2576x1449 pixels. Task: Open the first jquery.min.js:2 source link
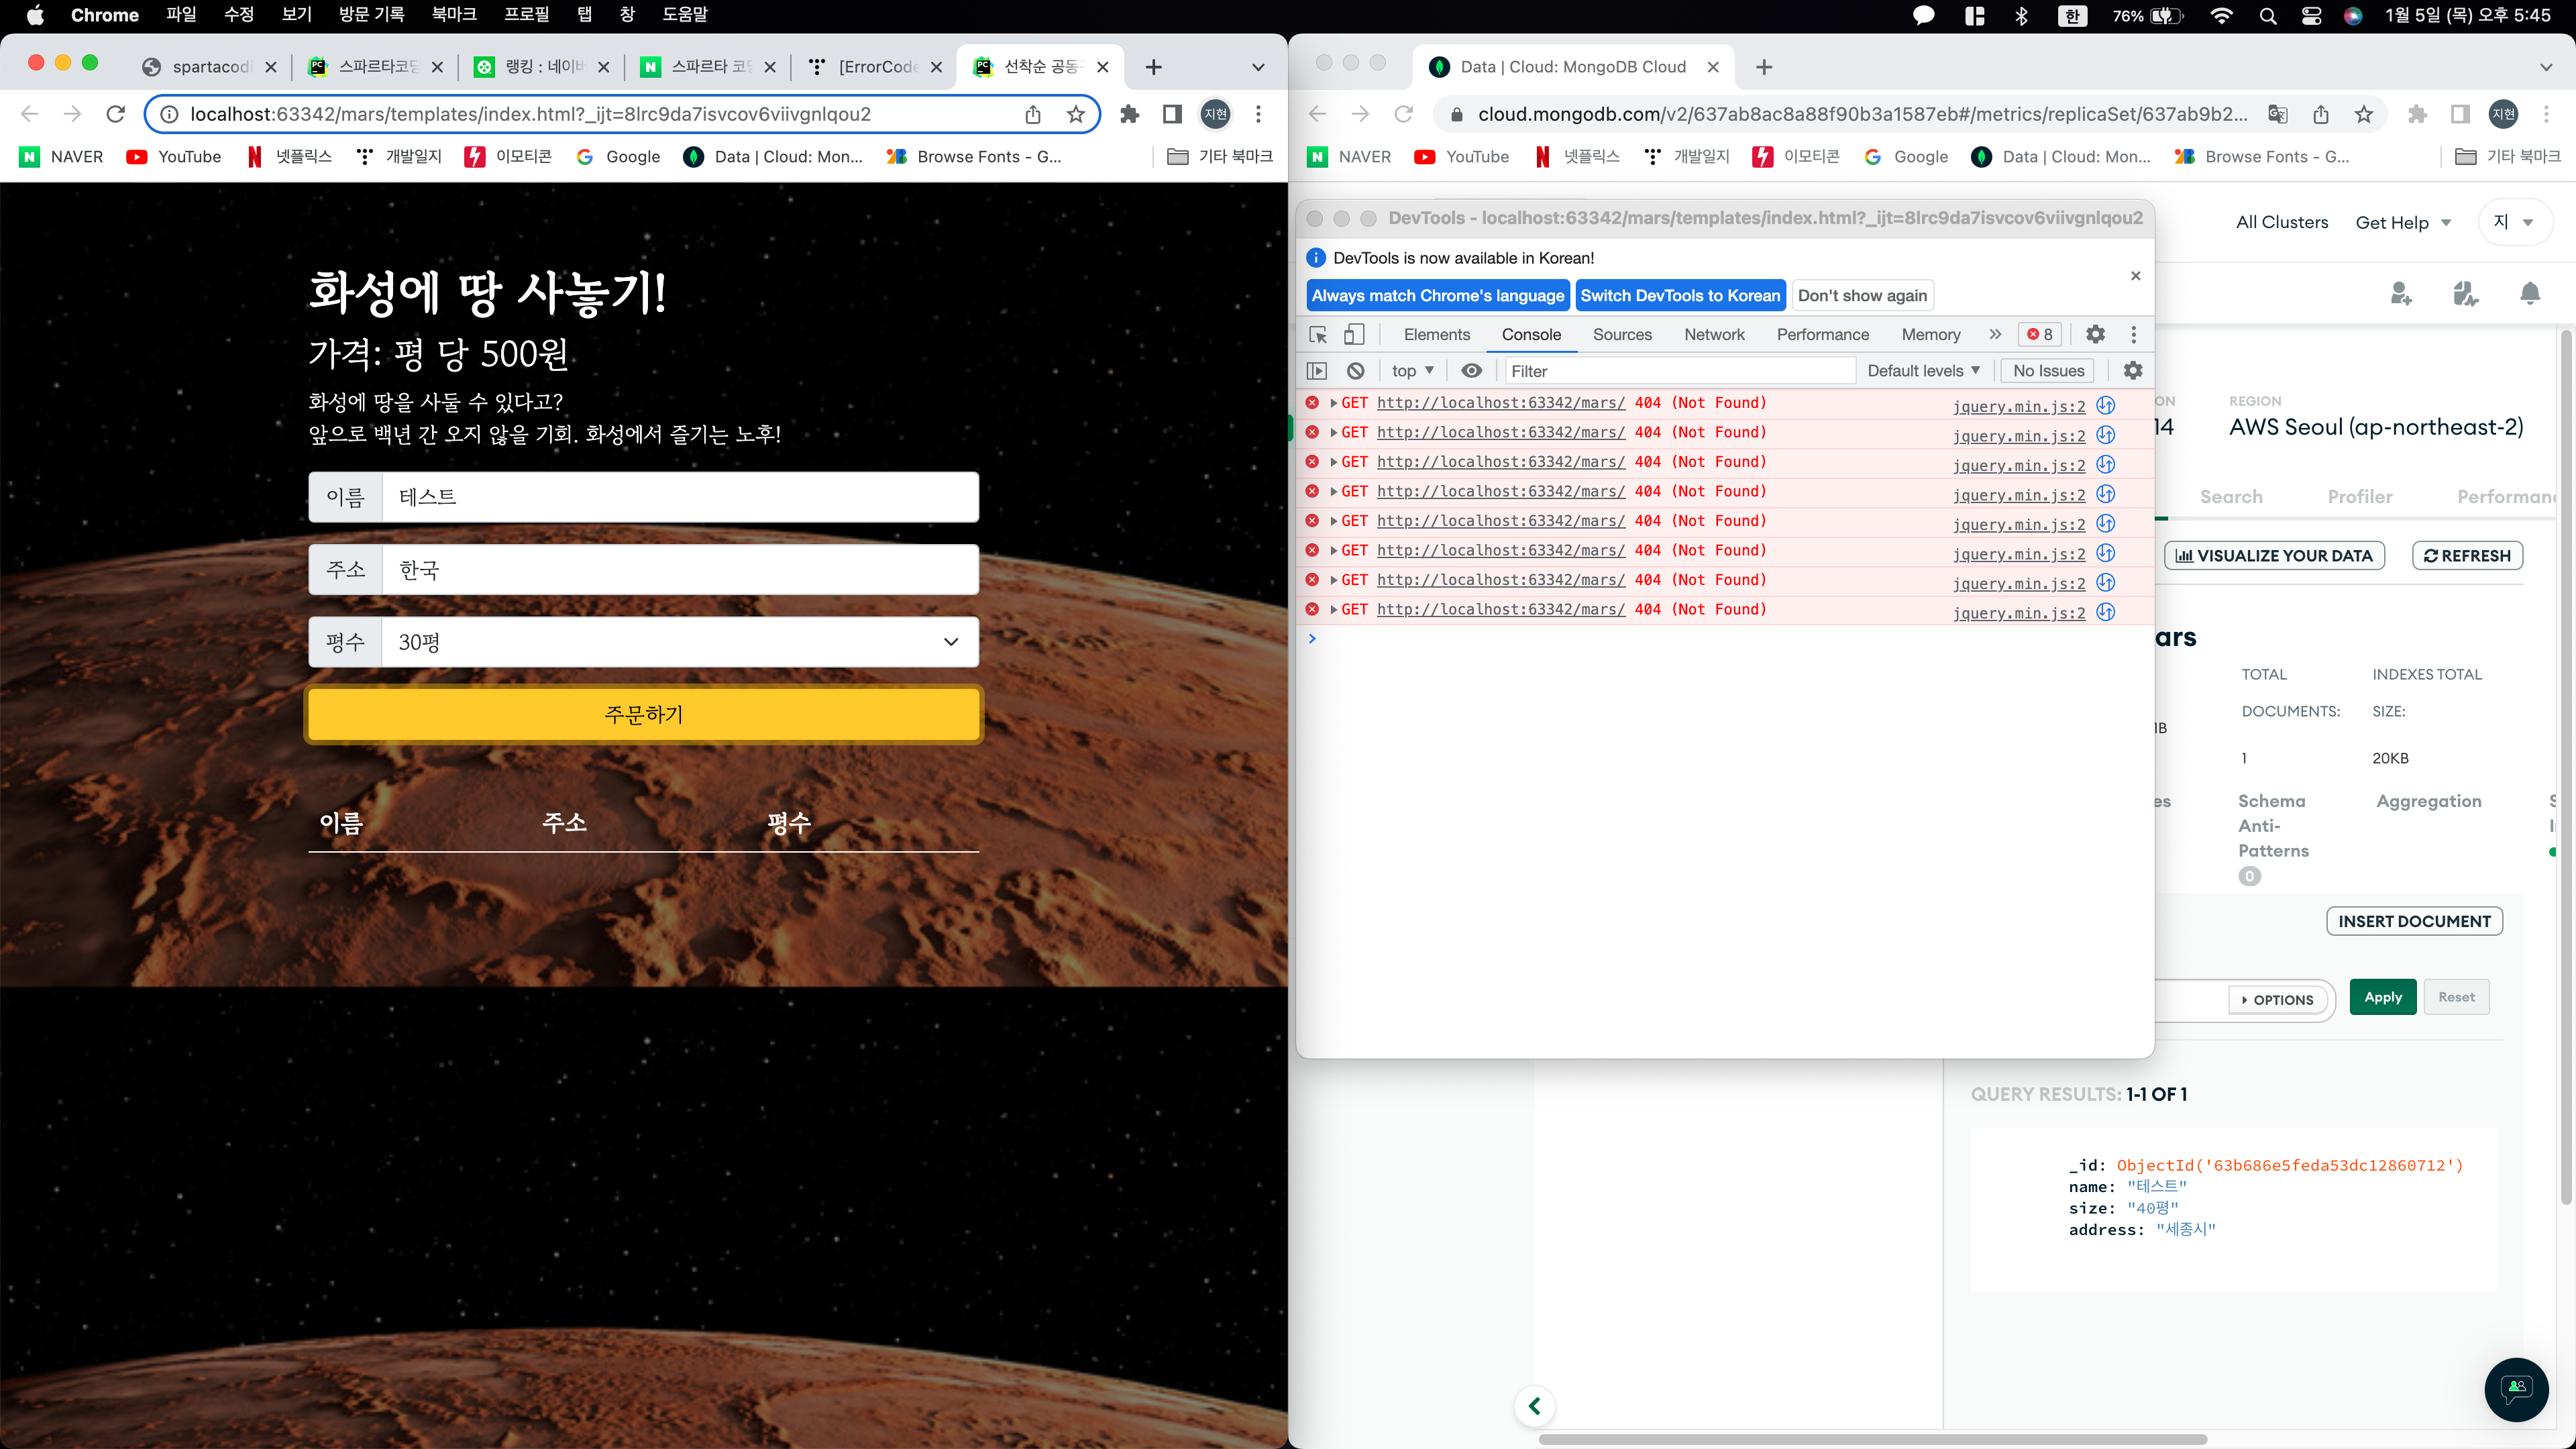click(x=2018, y=406)
